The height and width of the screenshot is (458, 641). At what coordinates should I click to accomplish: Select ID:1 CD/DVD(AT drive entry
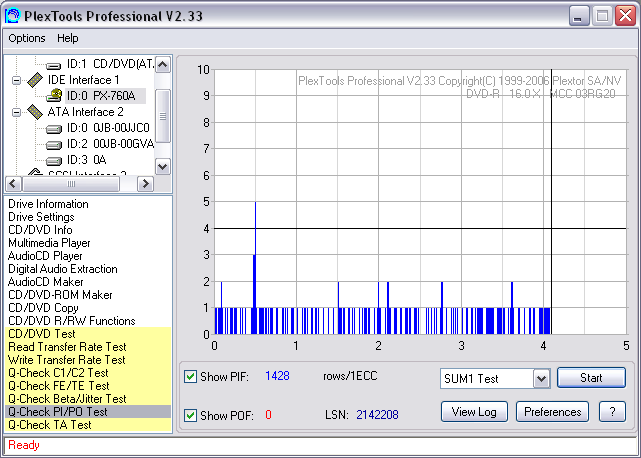(x=110, y=64)
